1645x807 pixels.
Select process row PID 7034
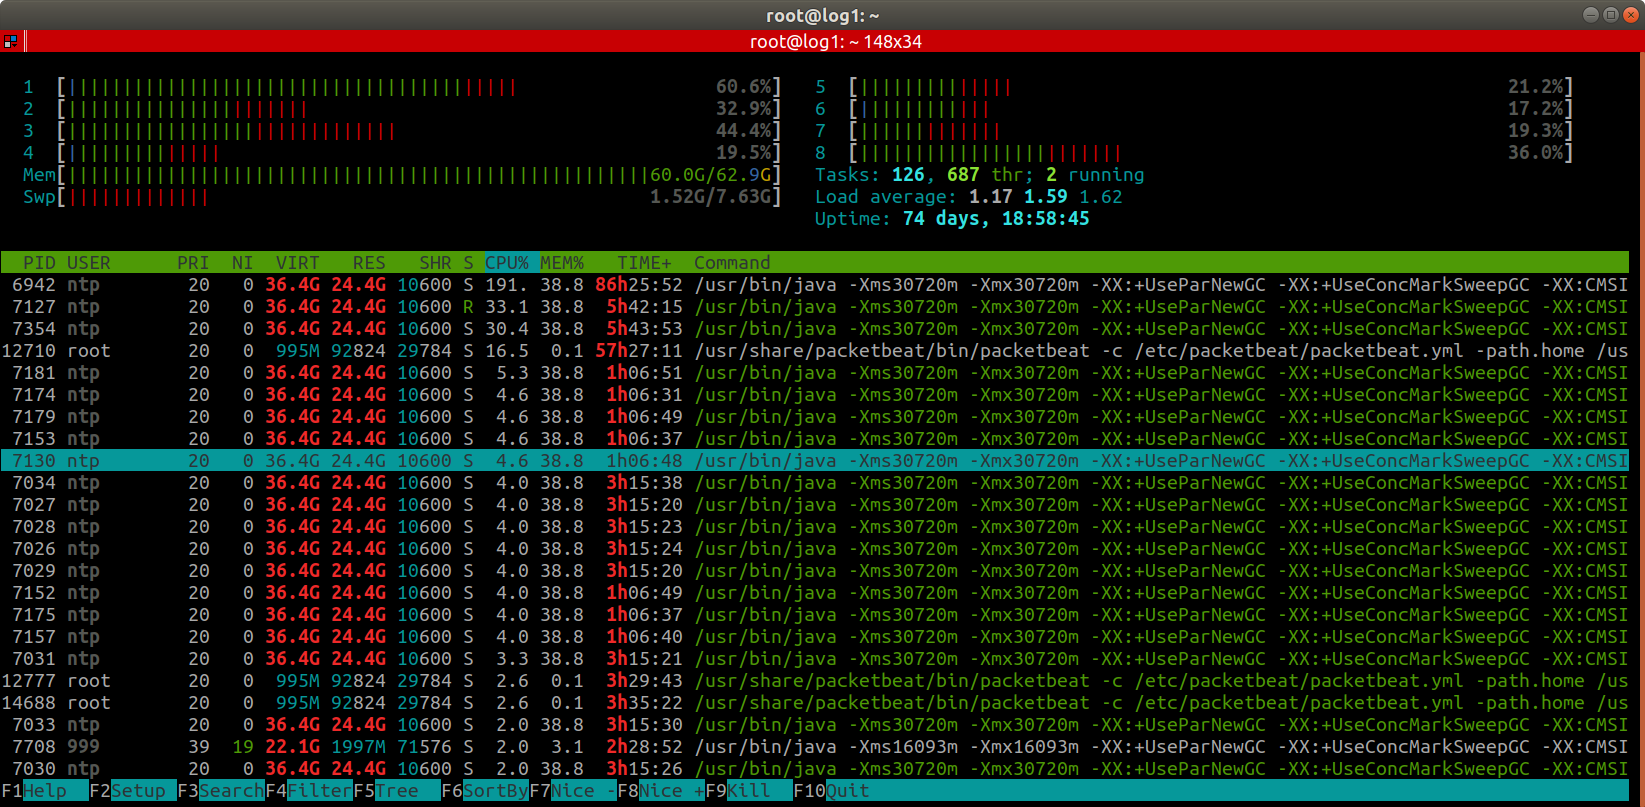pyautogui.click(x=815, y=483)
